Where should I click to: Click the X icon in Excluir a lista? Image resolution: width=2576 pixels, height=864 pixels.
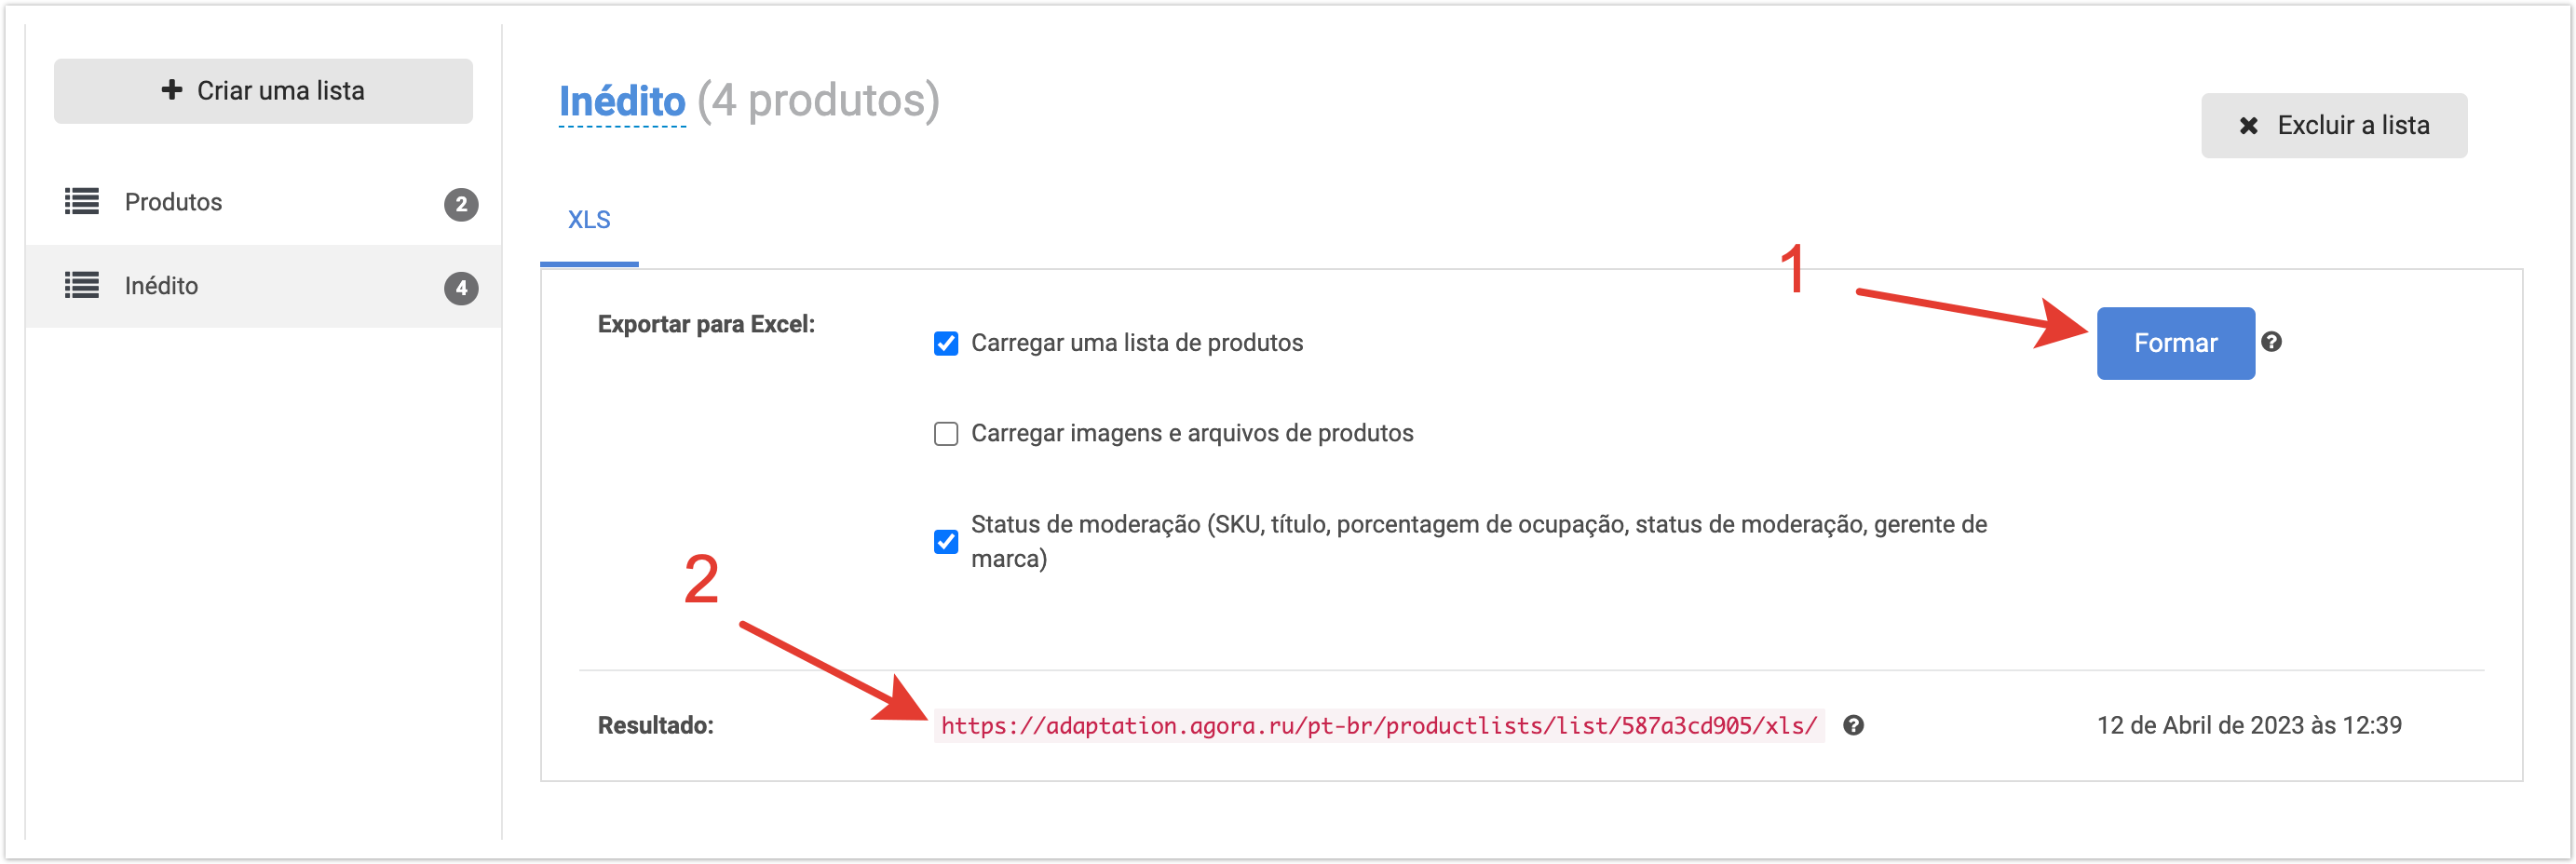(x=2248, y=126)
